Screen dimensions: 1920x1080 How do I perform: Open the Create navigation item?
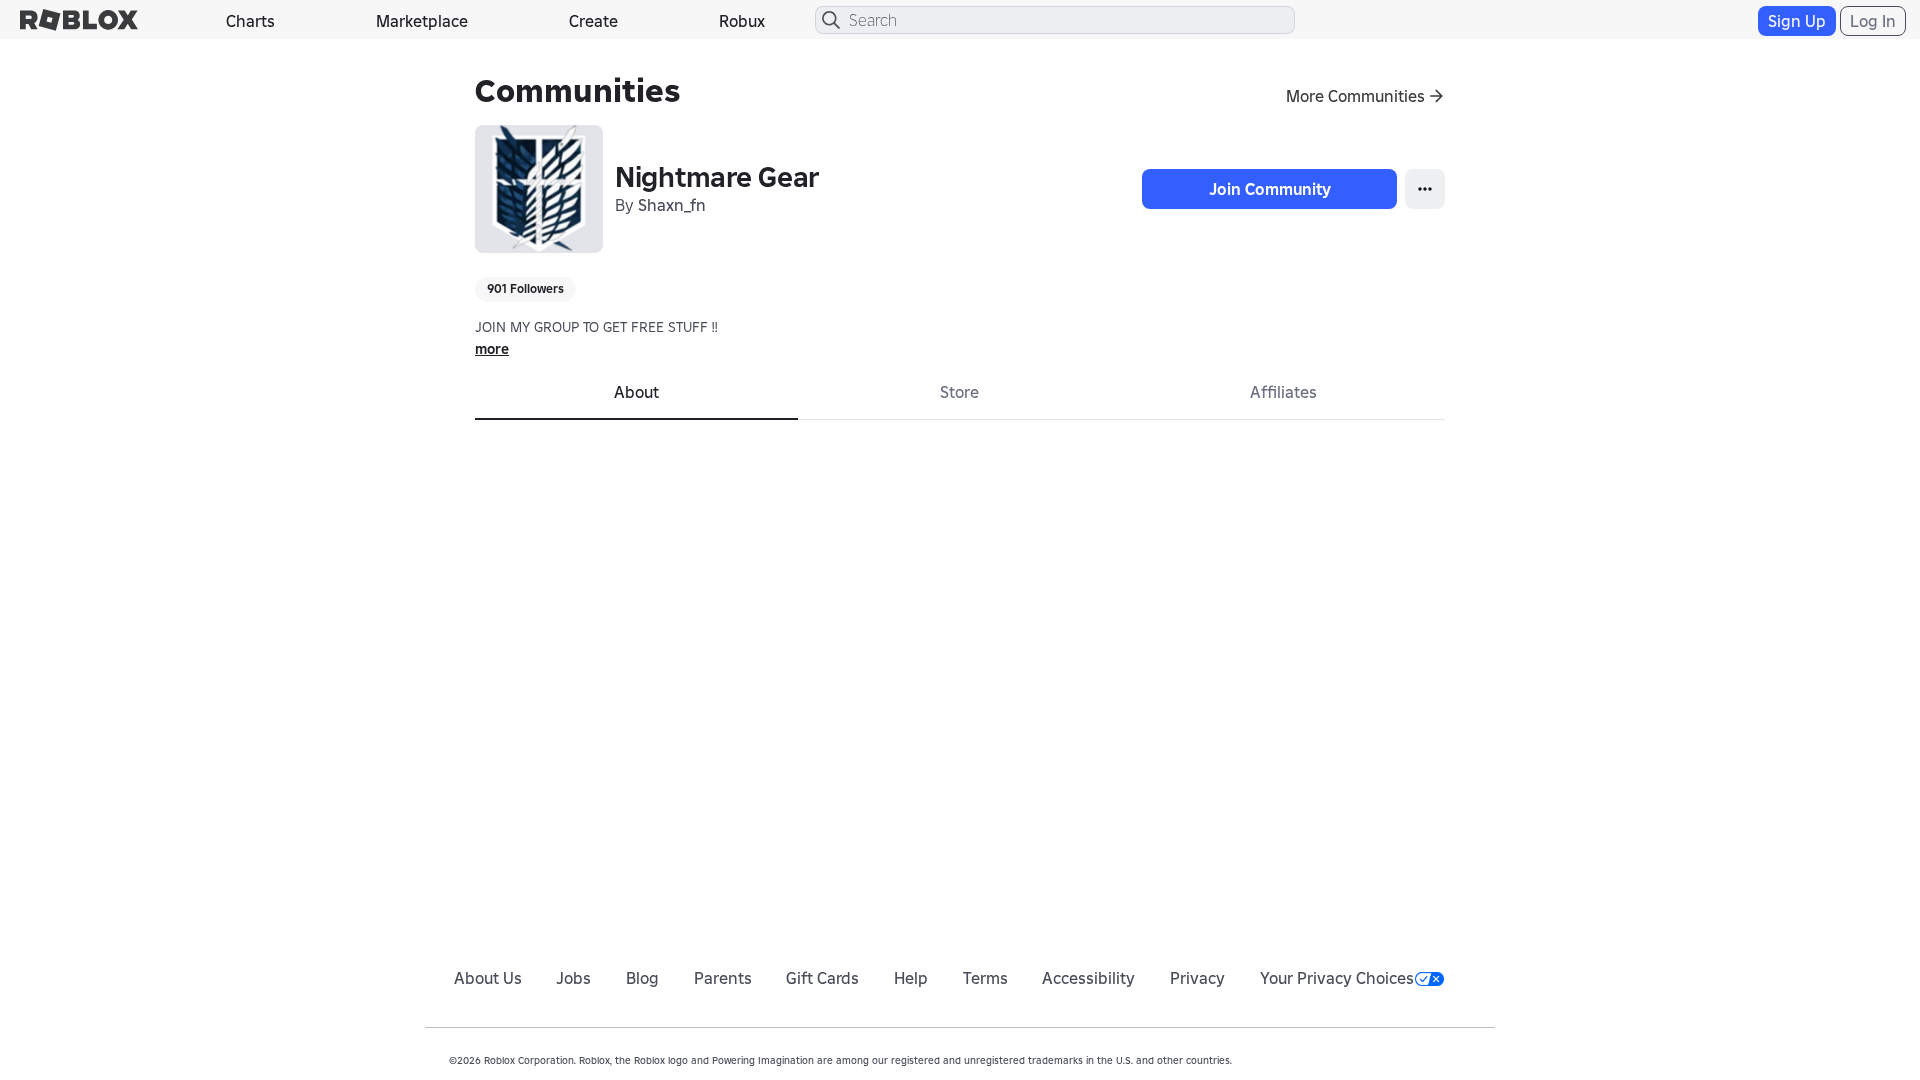593,21
